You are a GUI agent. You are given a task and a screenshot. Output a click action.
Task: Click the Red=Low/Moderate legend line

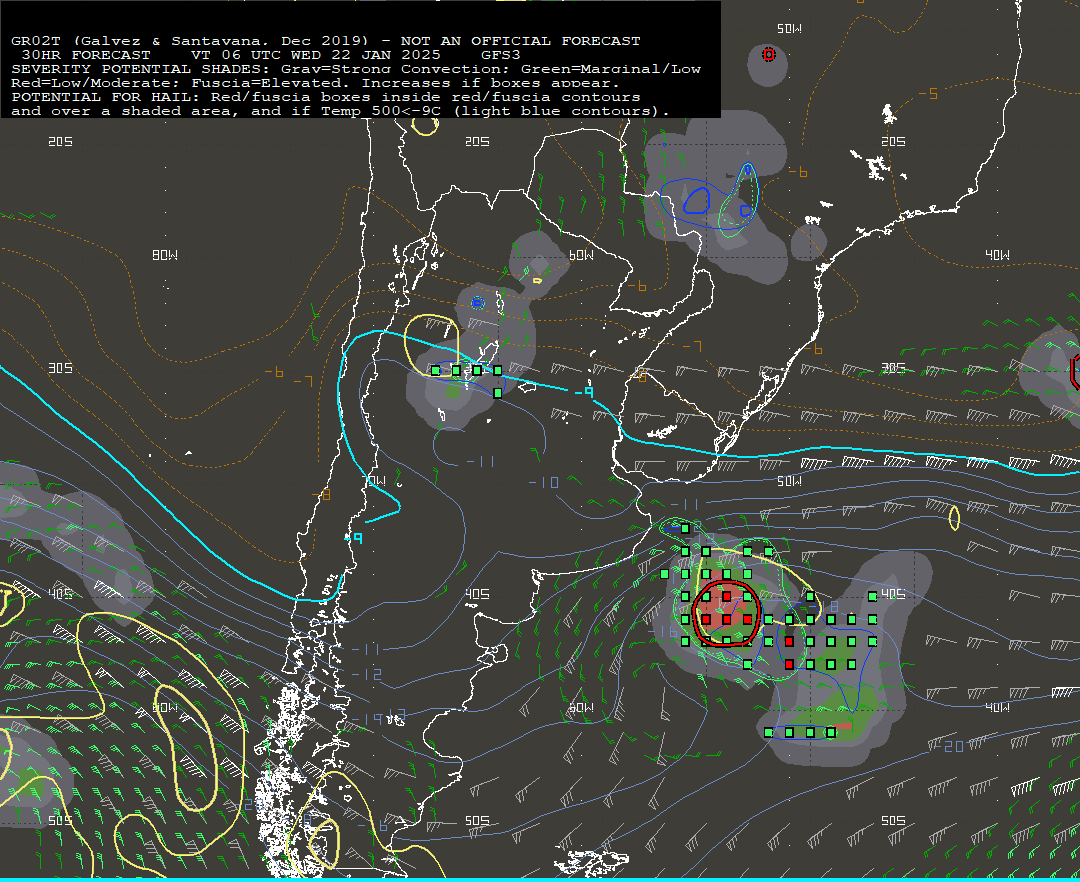[315, 83]
